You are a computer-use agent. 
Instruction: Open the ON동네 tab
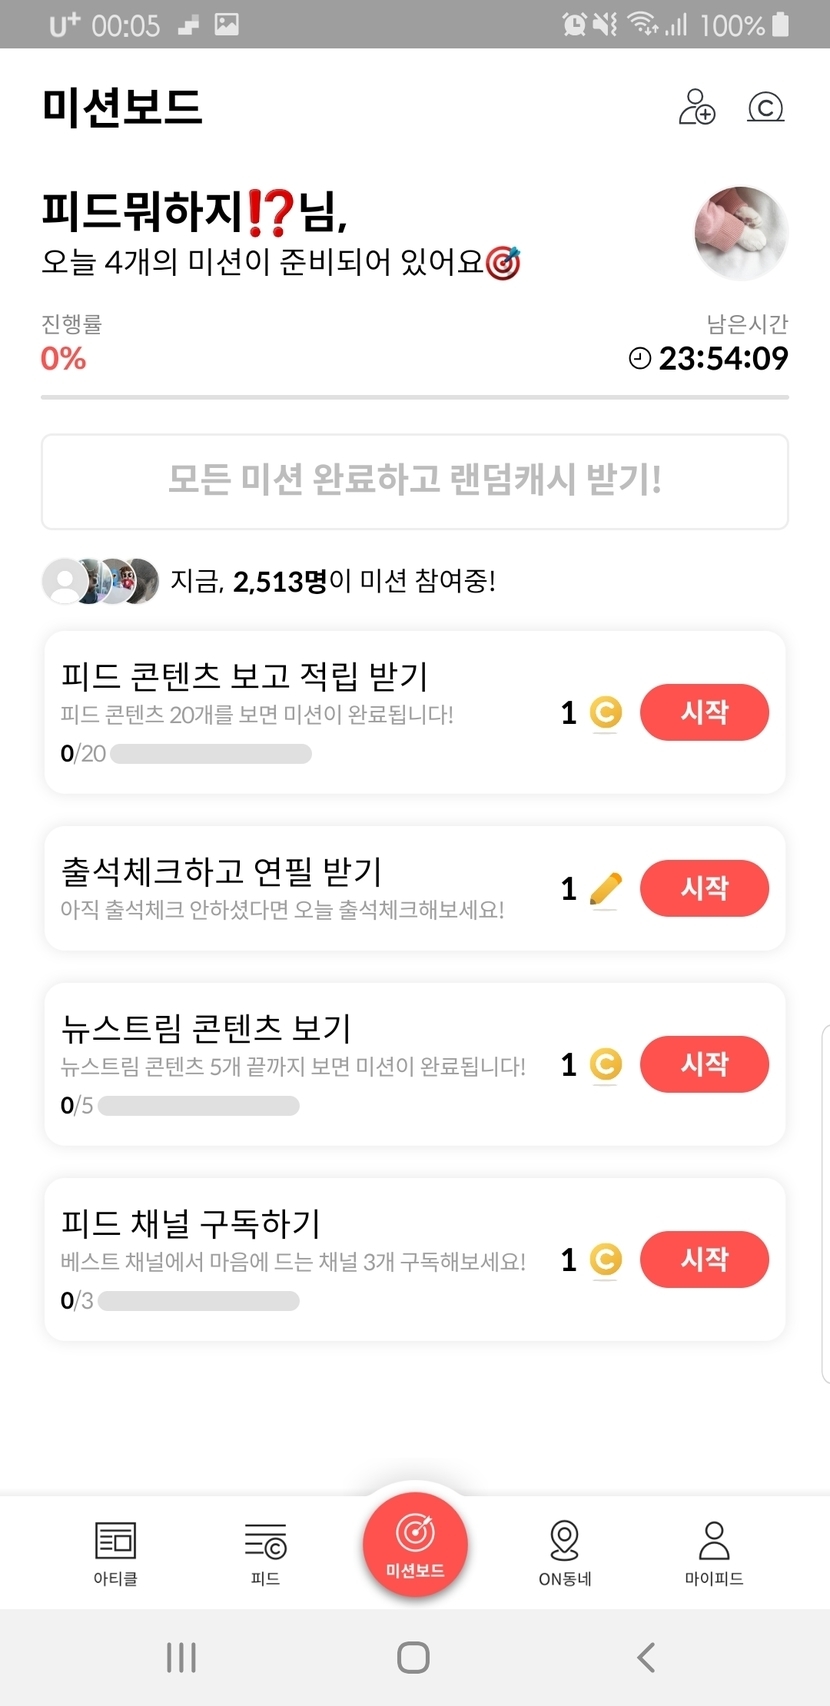(x=565, y=1553)
